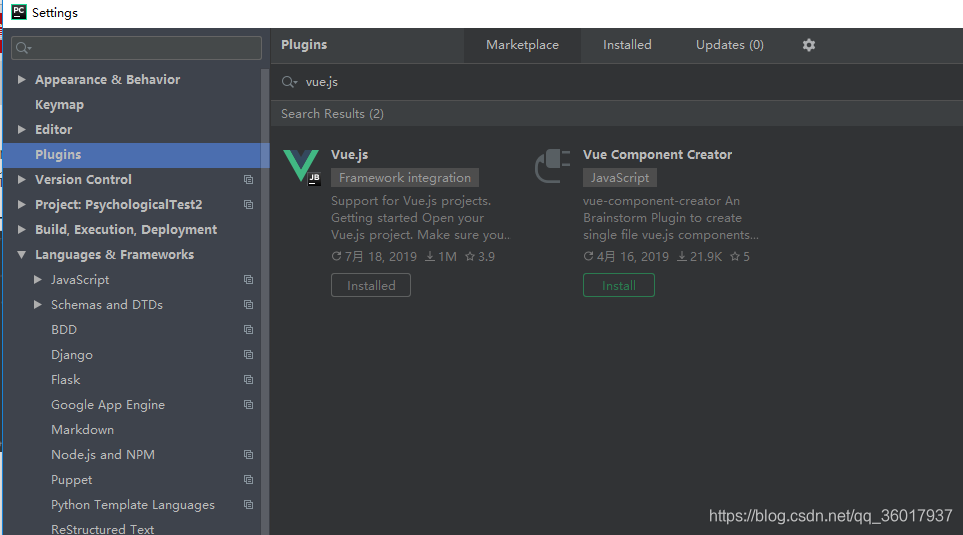Click the plugin search magnifier icon
This screenshot has height=535, width=963.
[x=289, y=82]
